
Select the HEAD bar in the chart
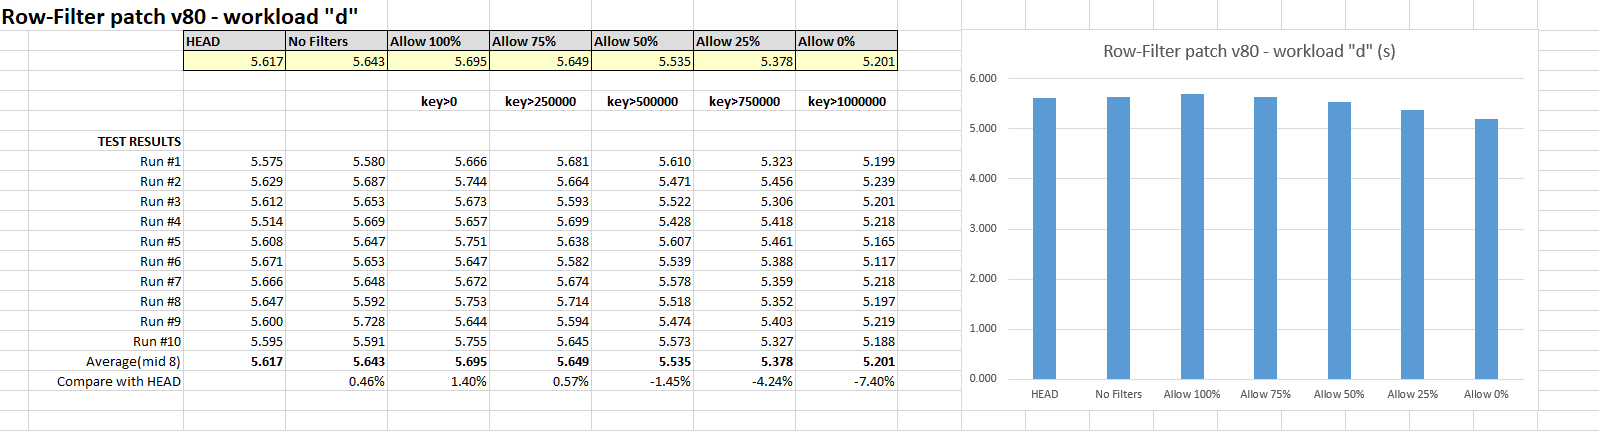tap(1044, 238)
